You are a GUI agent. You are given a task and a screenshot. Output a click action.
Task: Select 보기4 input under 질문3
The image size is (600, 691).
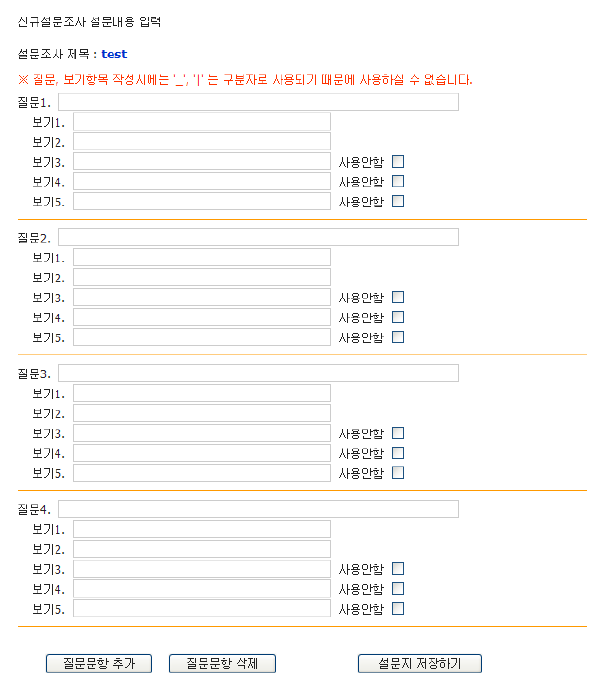click(x=201, y=453)
